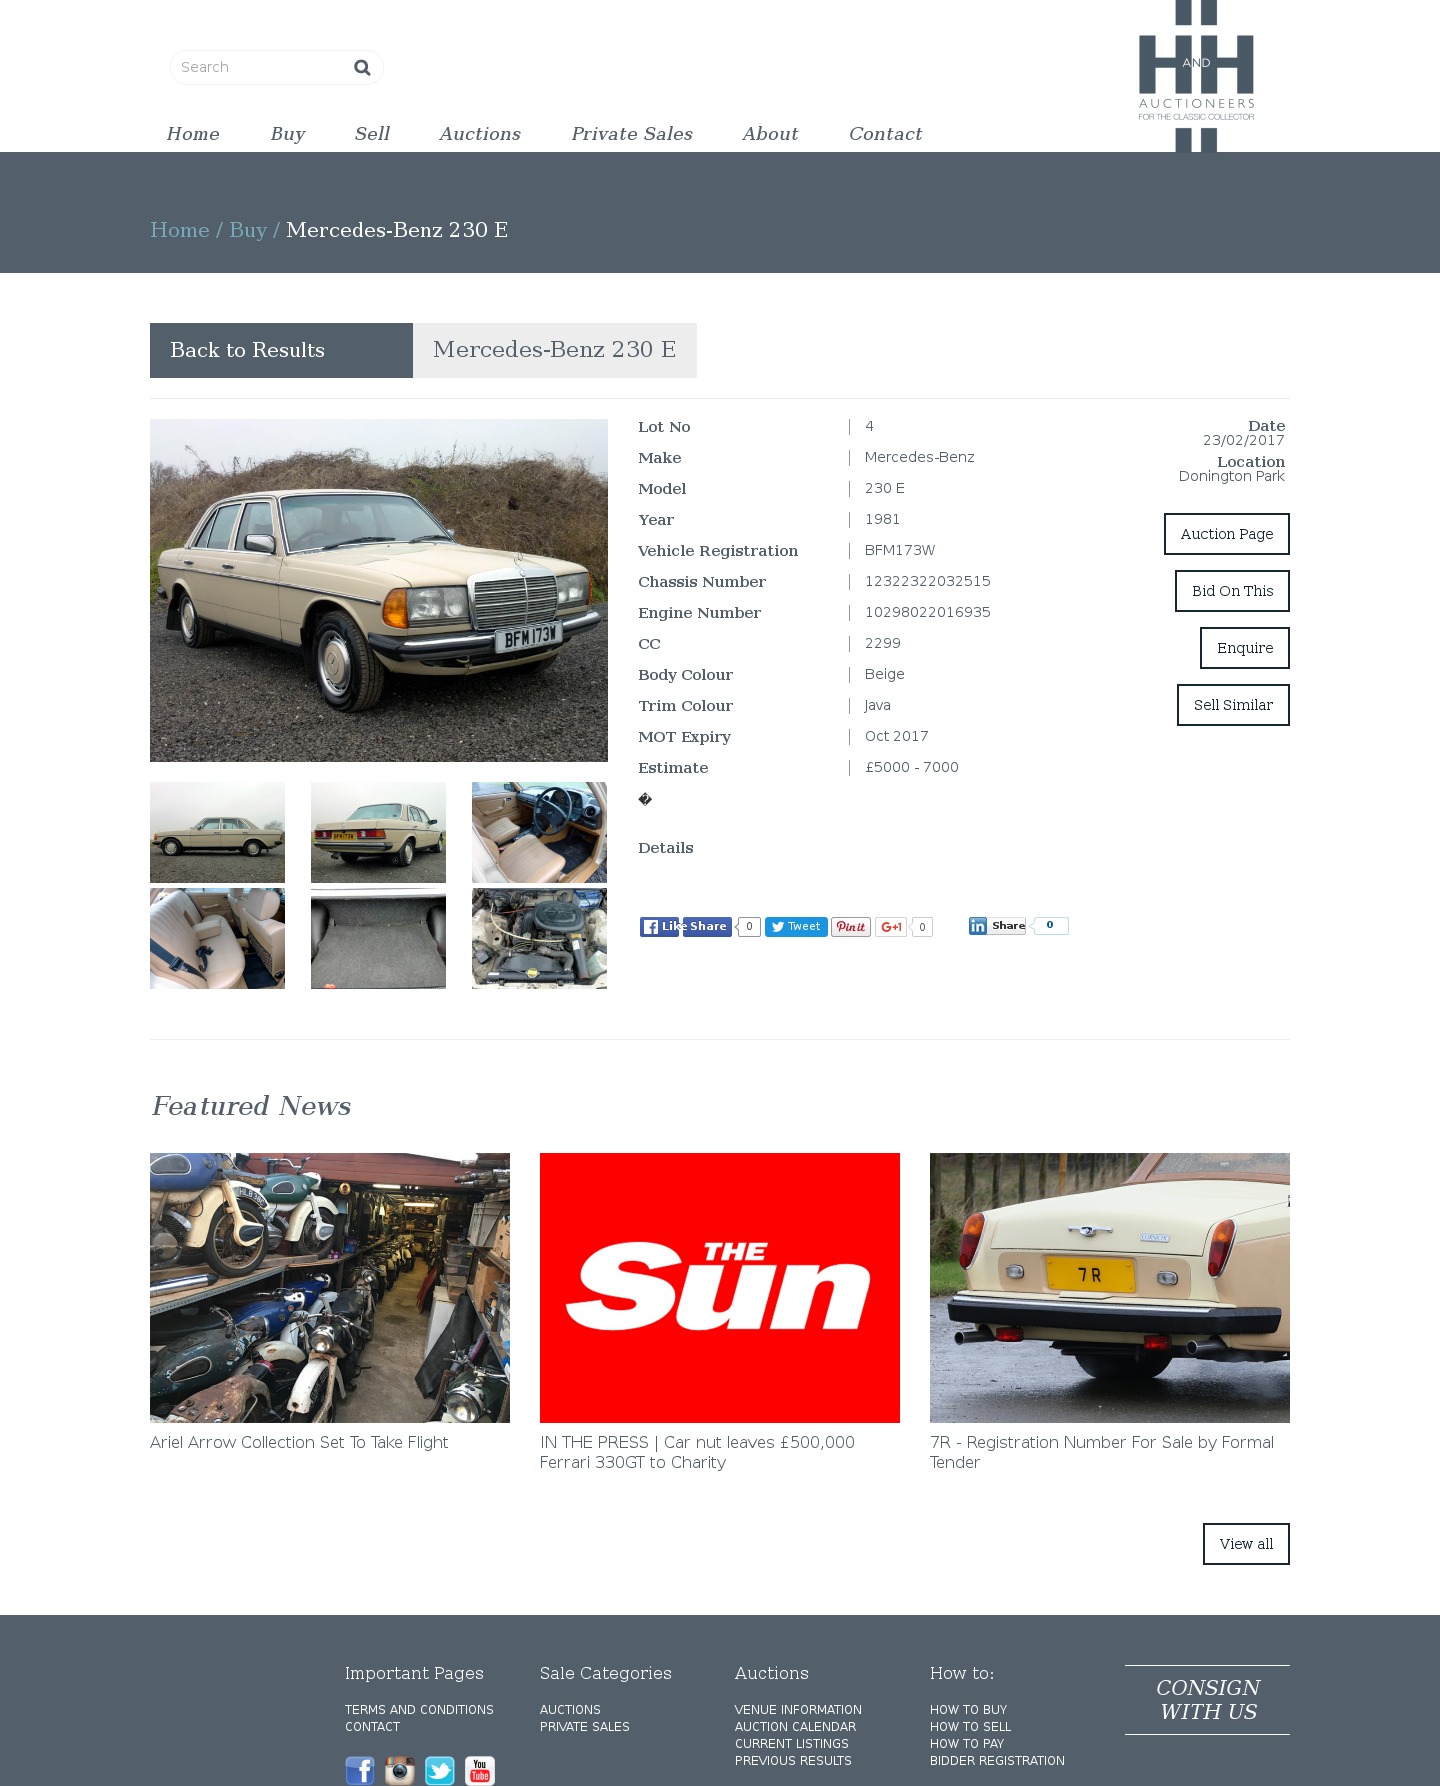Open HOW TO SELL footer link
The image size is (1440, 1786).
point(970,1727)
